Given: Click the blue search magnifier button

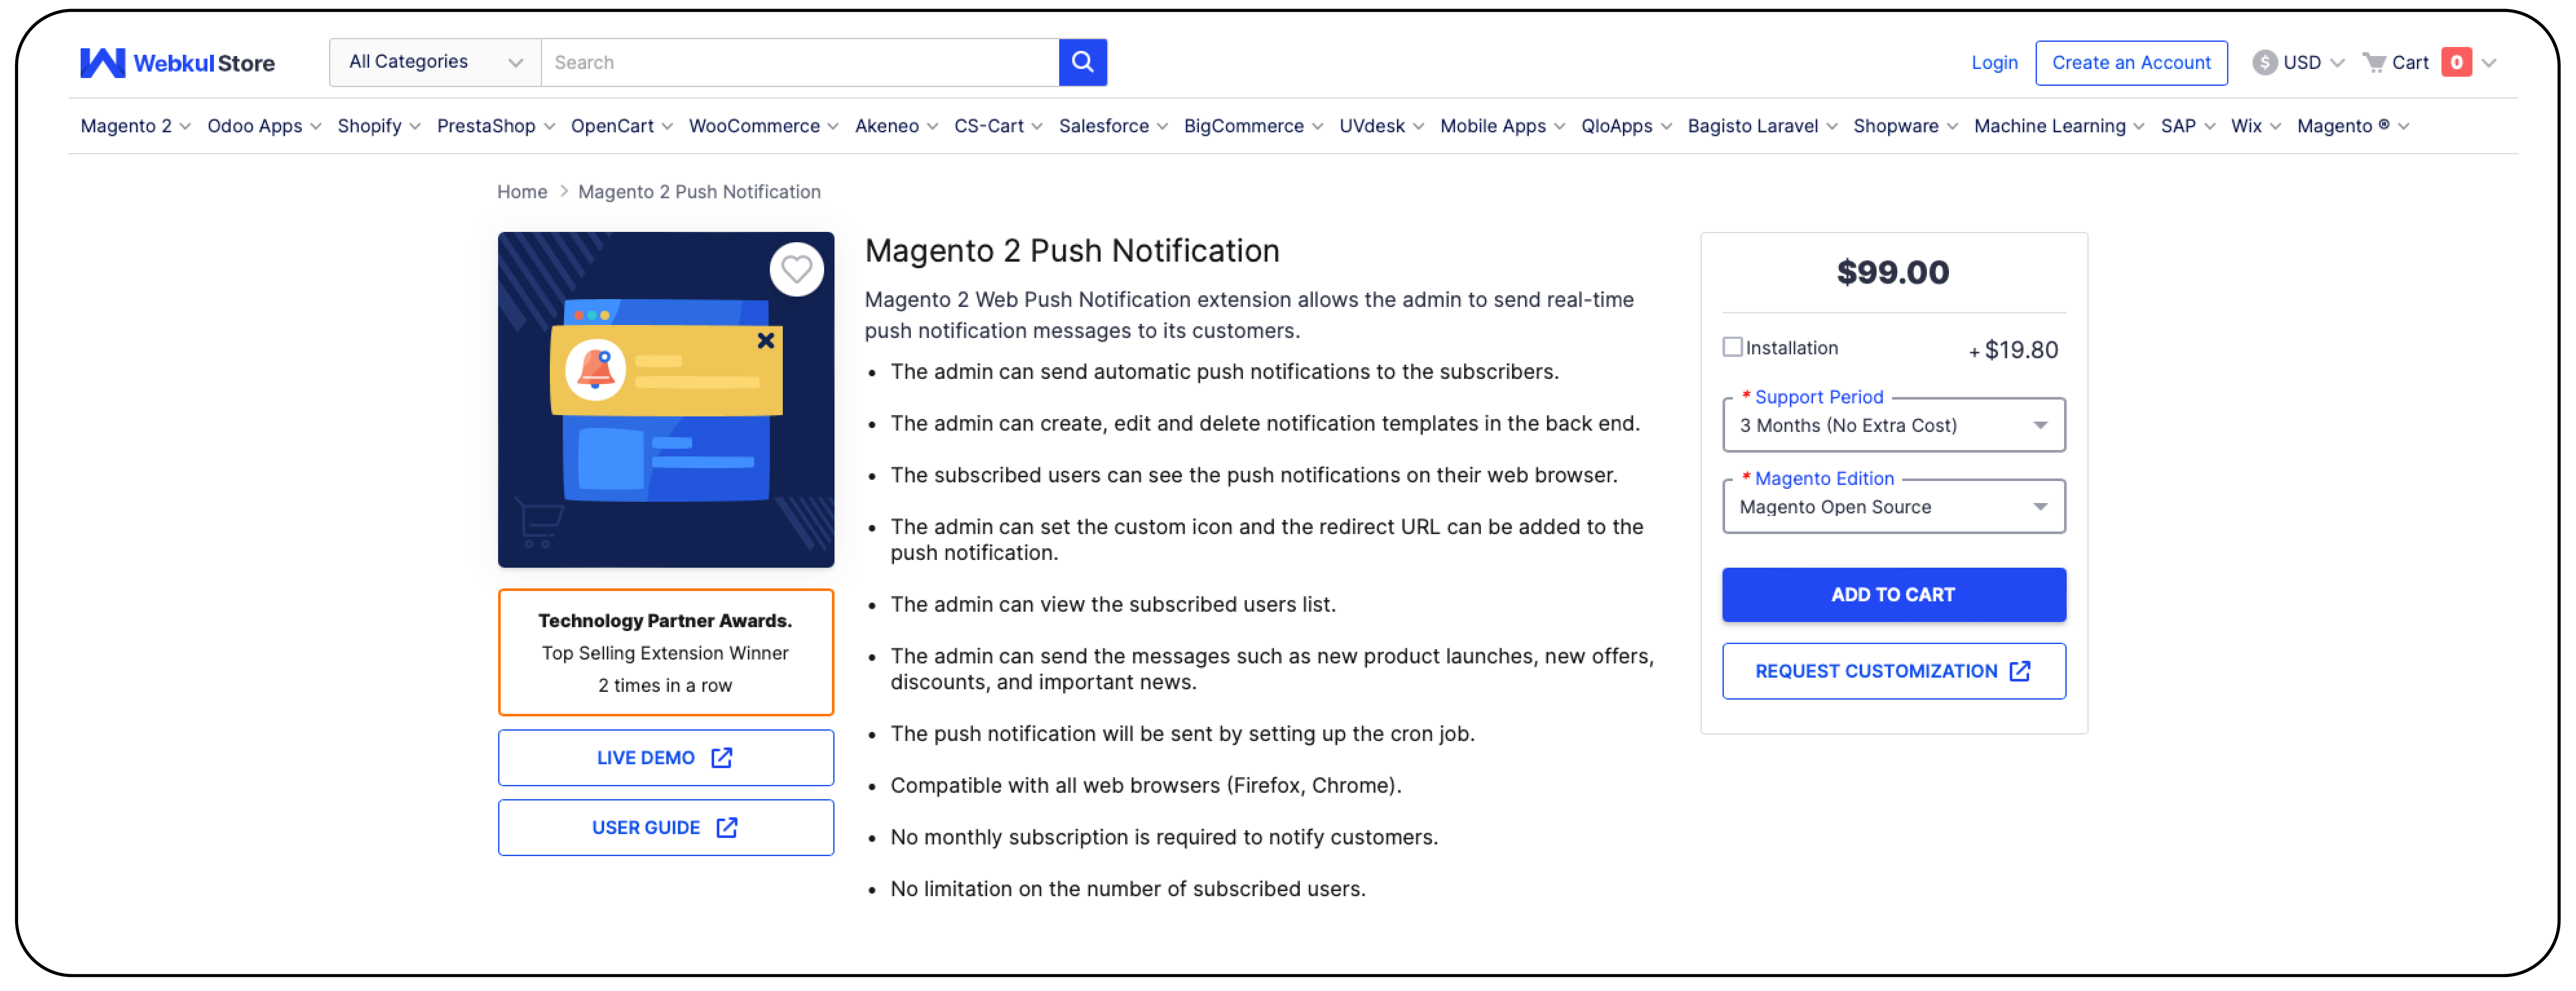Looking at the screenshot, I should pos(1082,62).
